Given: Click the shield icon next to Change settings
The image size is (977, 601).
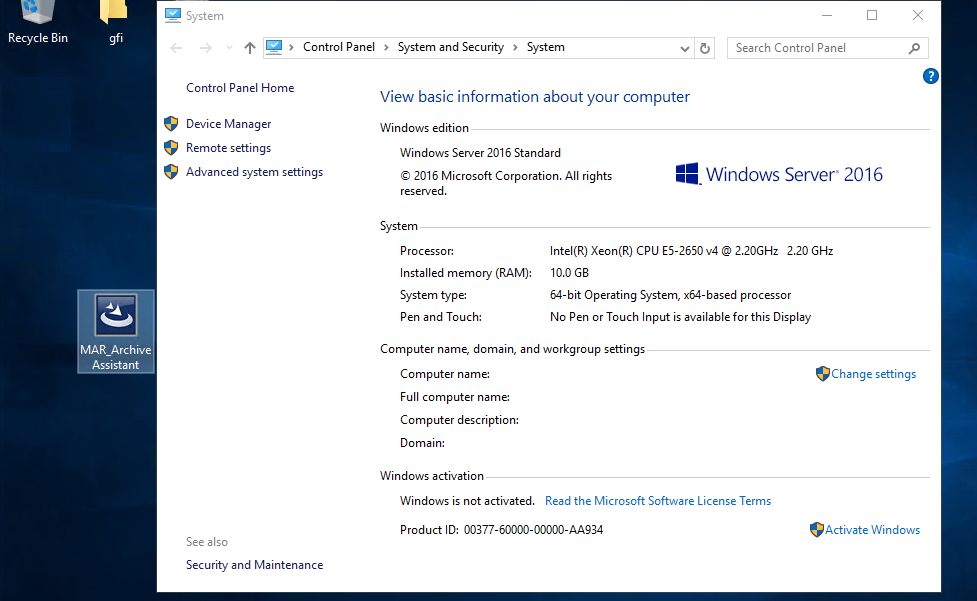Looking at the screenshot, I should coord(822,374).
